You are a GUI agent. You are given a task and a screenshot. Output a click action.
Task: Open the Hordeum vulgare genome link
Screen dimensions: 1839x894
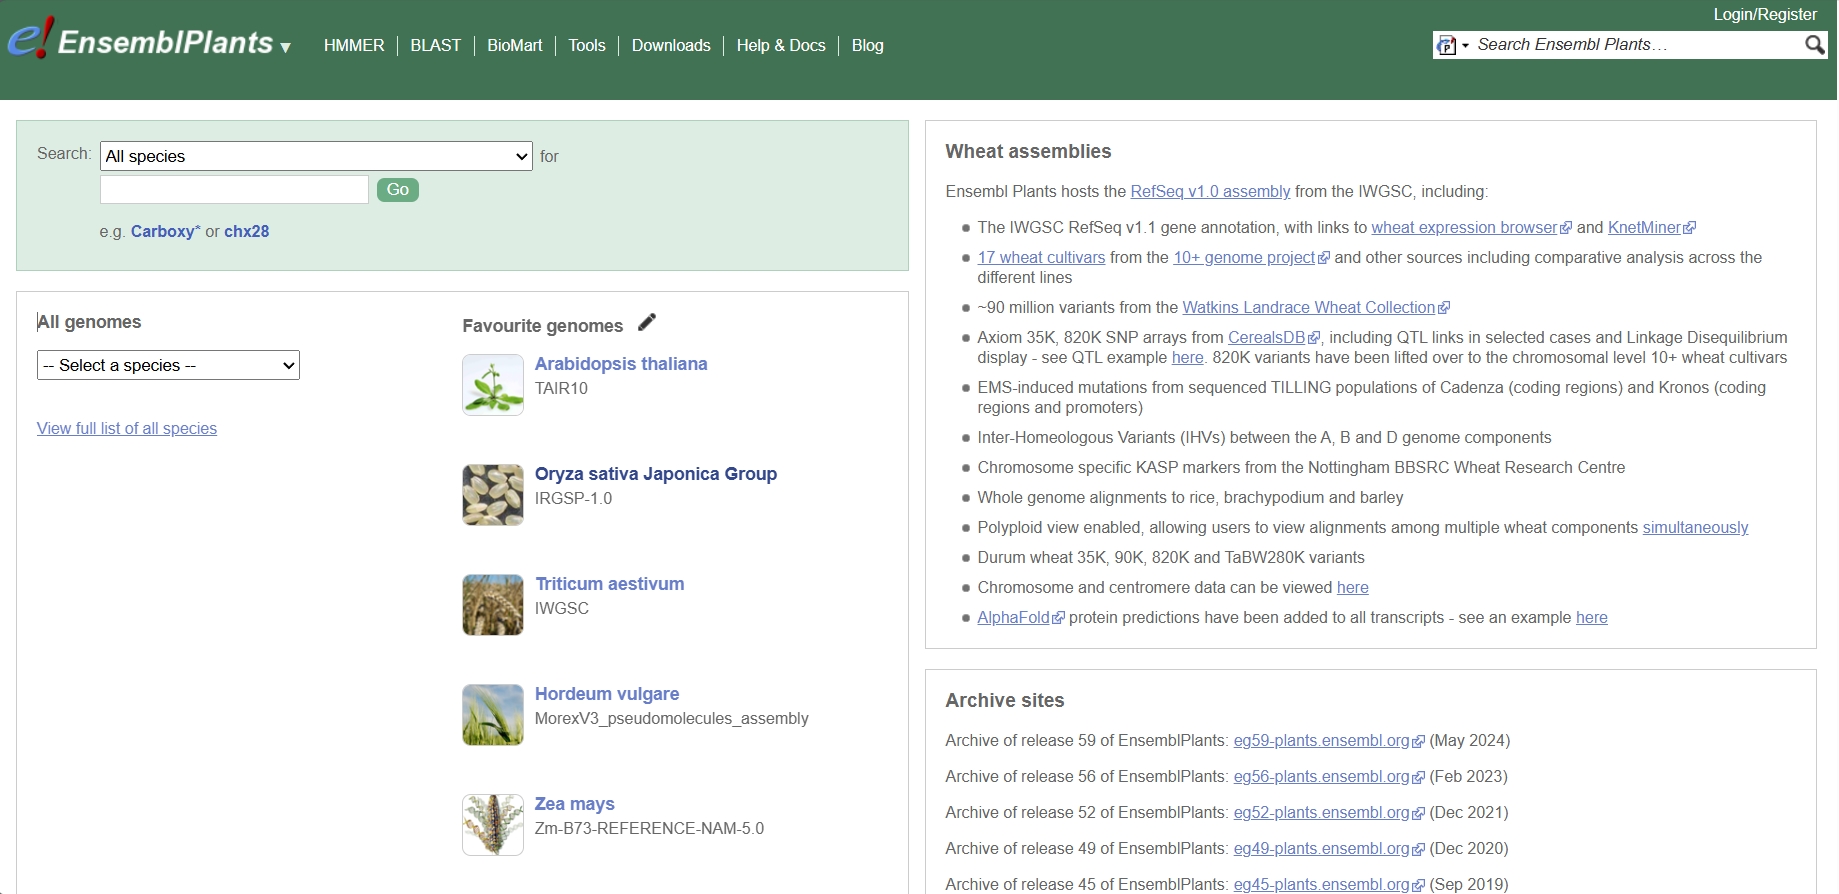607,694
